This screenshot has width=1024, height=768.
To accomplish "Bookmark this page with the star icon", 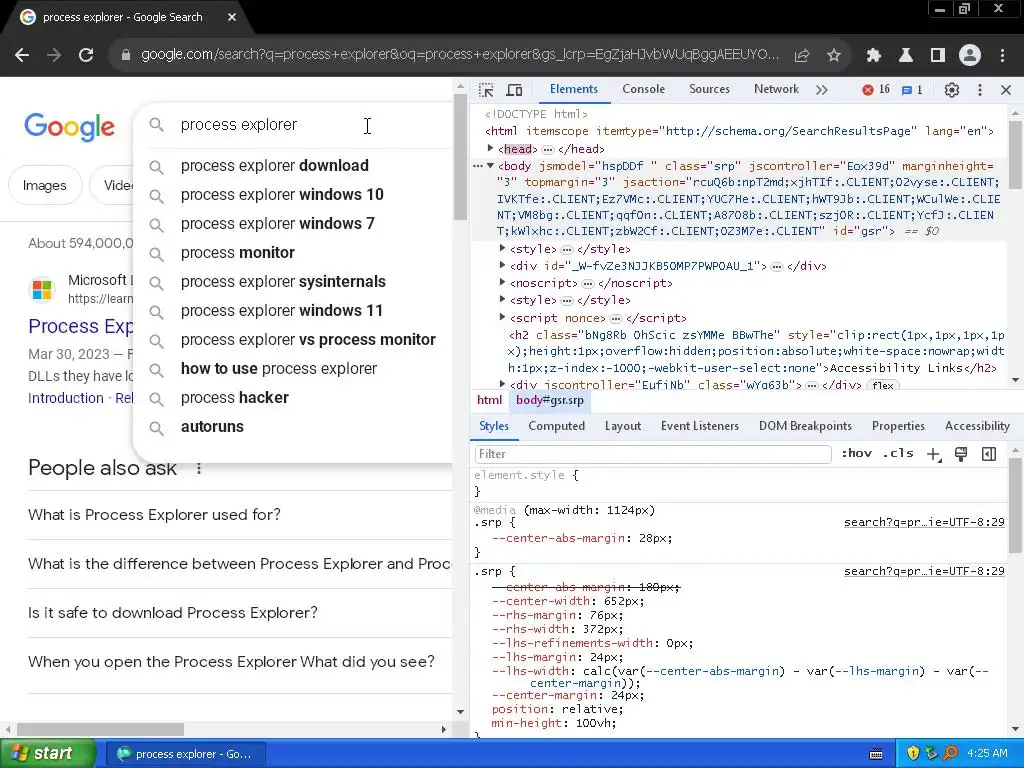I will point(834,56).
